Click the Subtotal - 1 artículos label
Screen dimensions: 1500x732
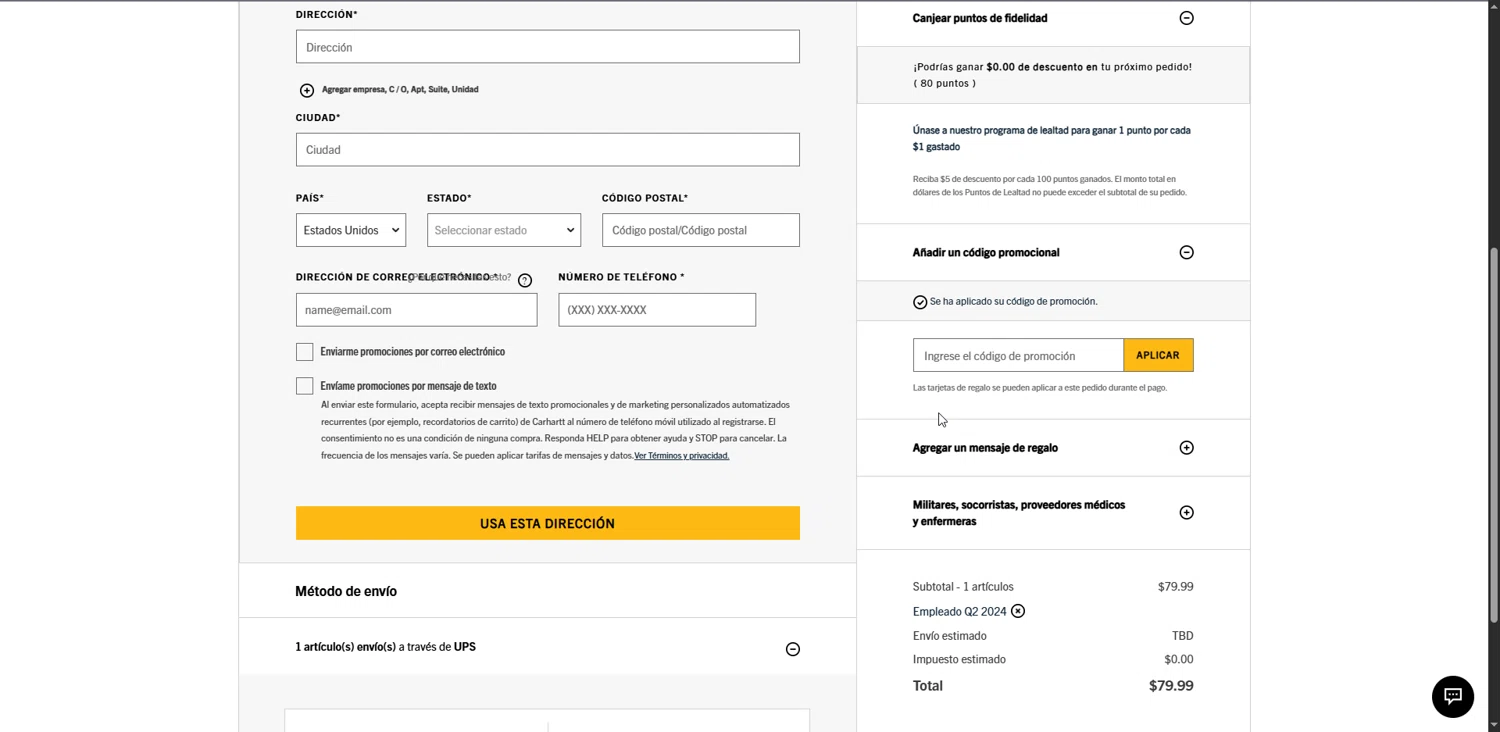(963, 587)
